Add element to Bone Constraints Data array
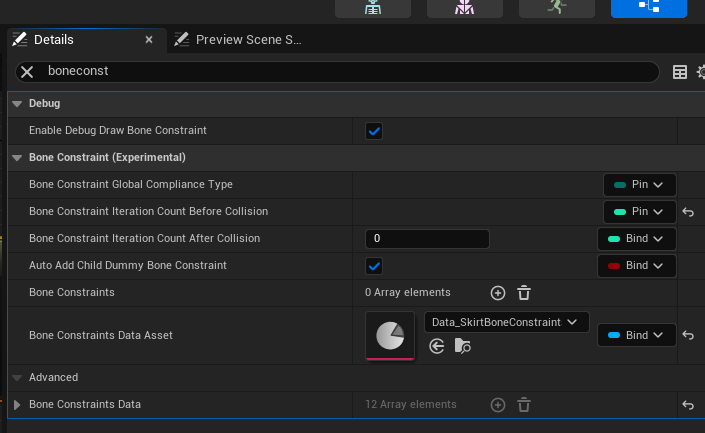The width and height of the screenshot is (705, 433). coord(498,405)
